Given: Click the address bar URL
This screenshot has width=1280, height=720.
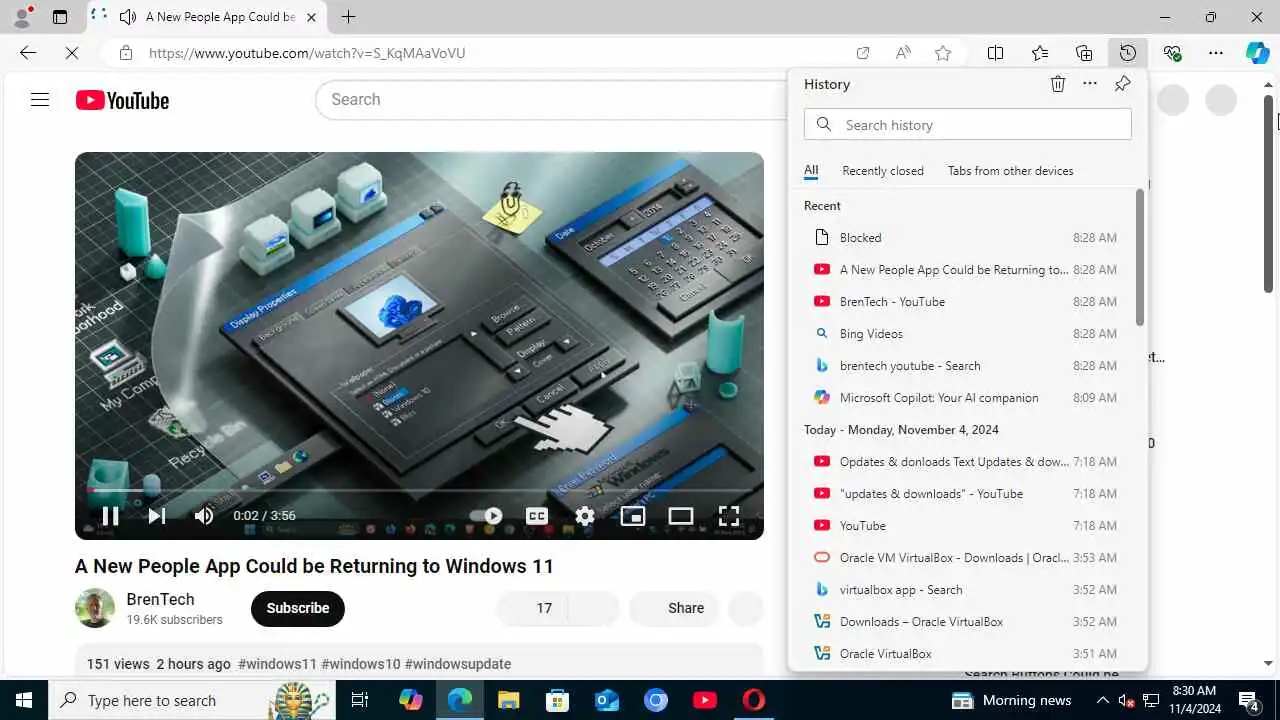Looking at the screenshot, I should [x=307, y=53].
